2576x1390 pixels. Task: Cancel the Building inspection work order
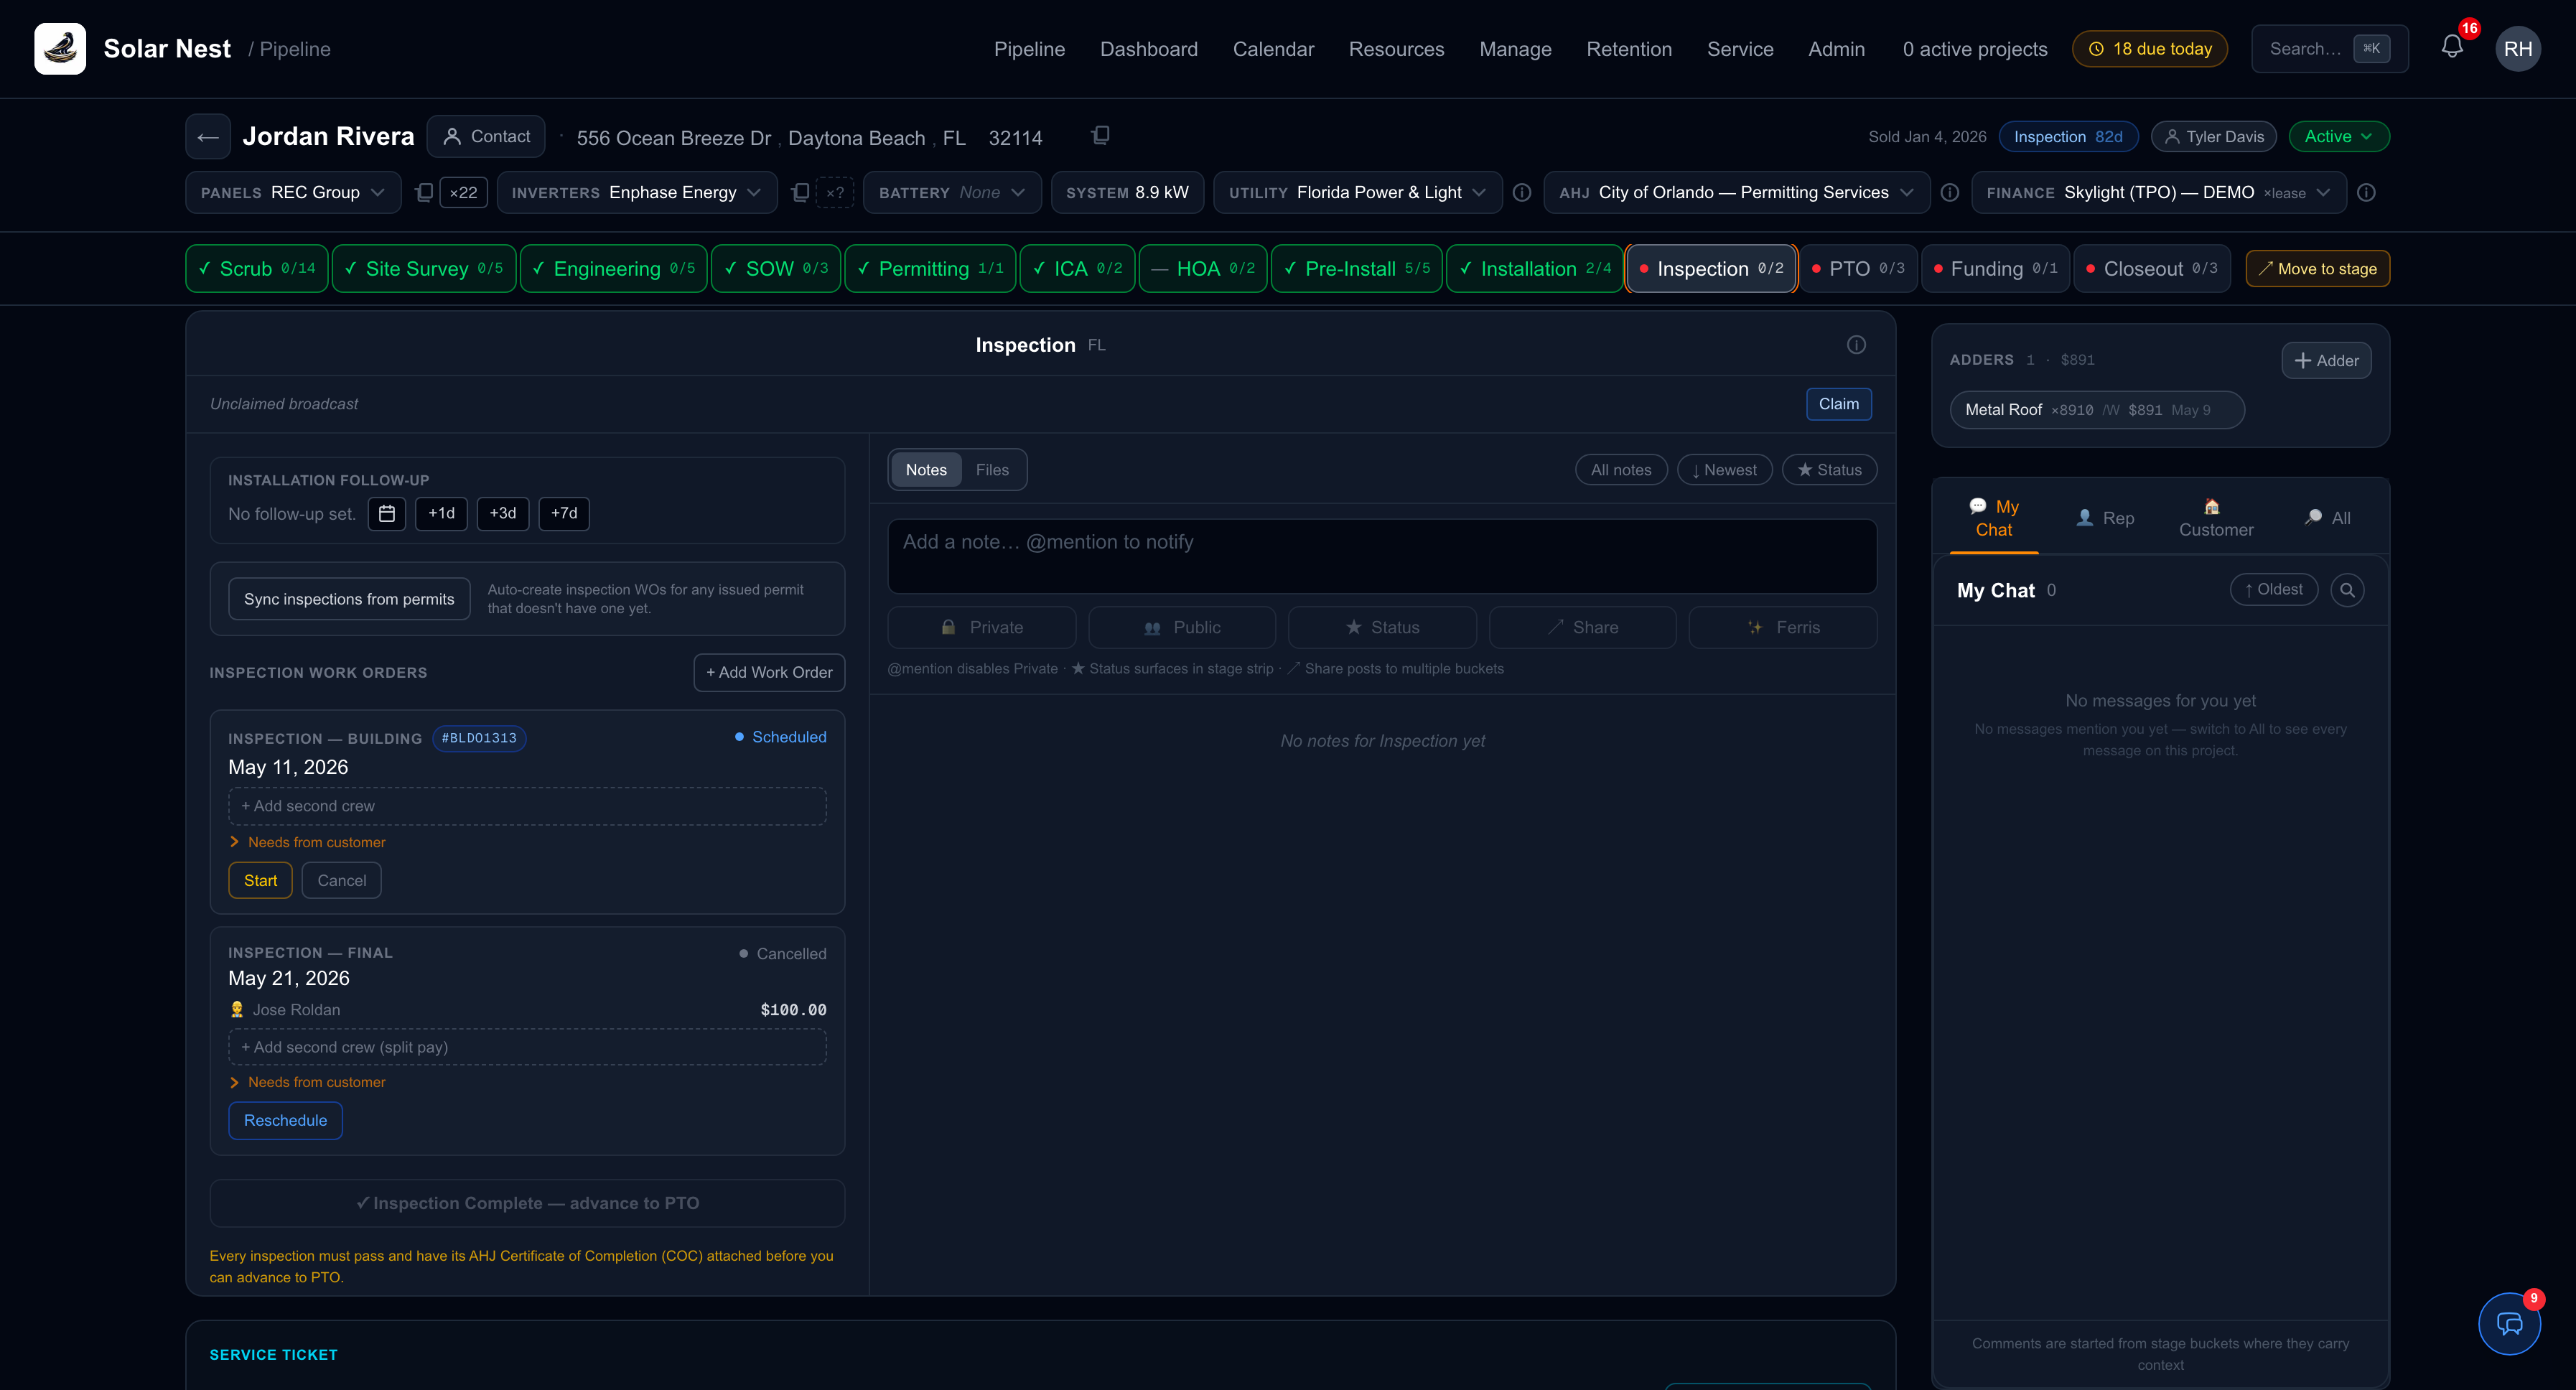click(341, 880)
